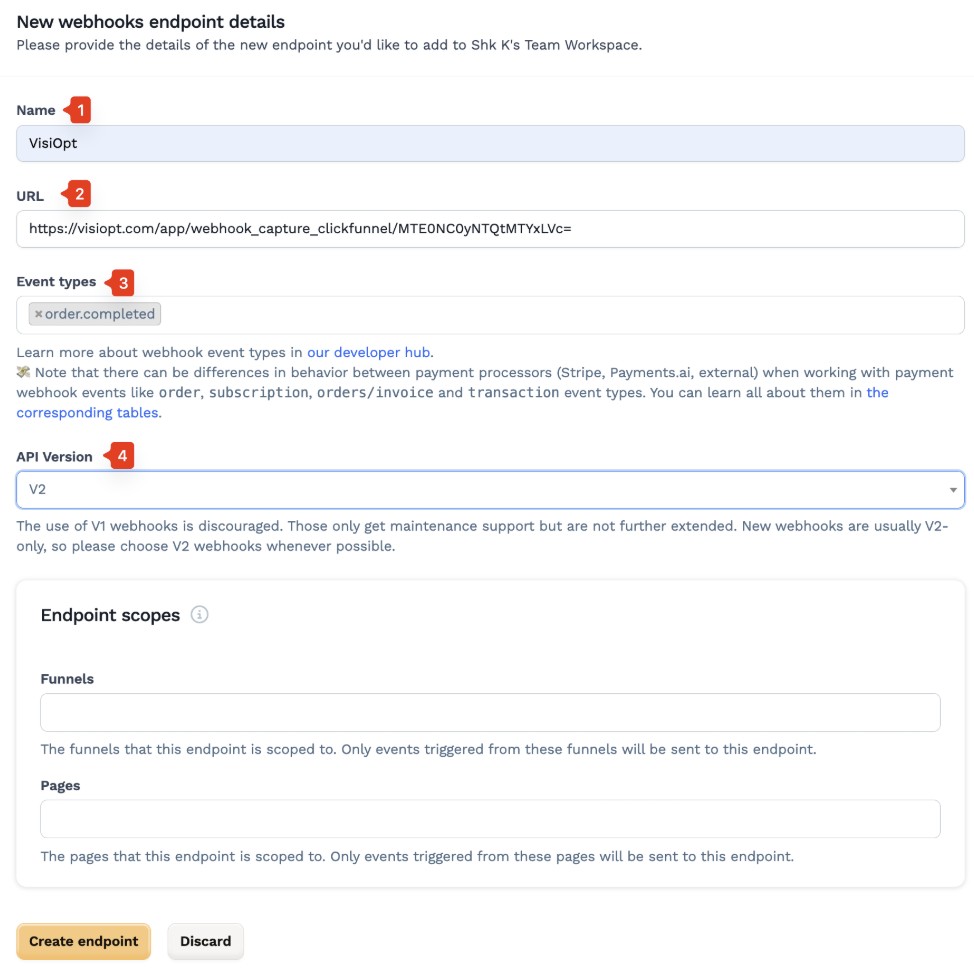This screenshot has width=974, height=972.
Task: Click the Endpoint scopes info icon
Action: click(199, 615)
